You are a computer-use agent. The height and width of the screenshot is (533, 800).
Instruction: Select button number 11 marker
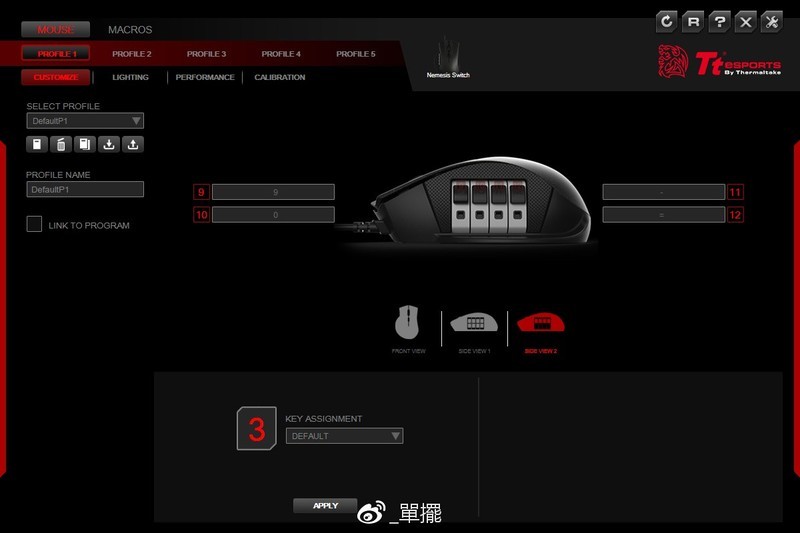[x=735, y=192]
